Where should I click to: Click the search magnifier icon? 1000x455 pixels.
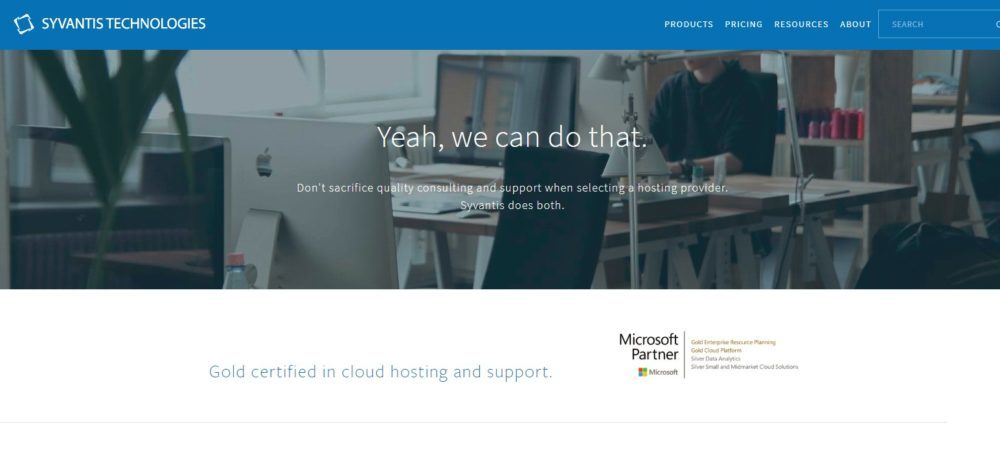[996, 24]
